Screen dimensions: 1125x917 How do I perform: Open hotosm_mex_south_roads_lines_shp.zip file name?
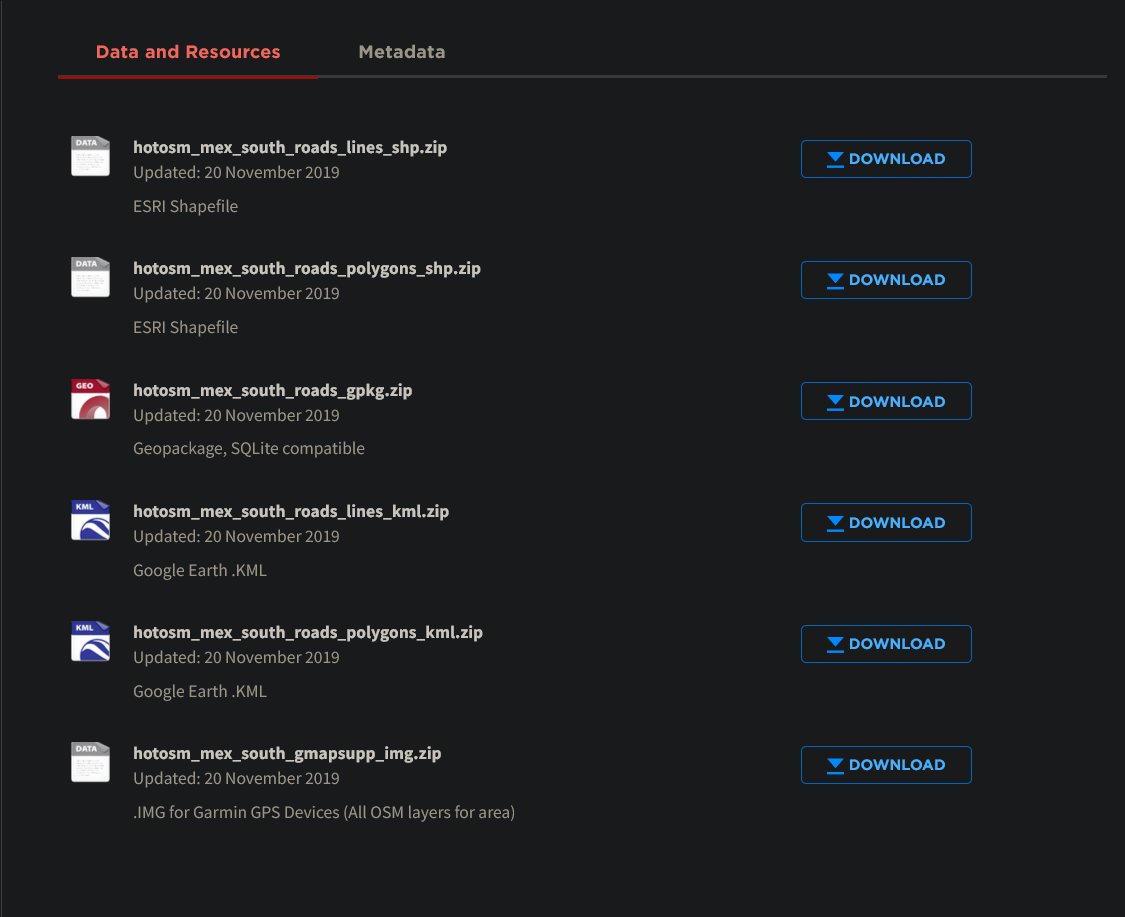290,148
